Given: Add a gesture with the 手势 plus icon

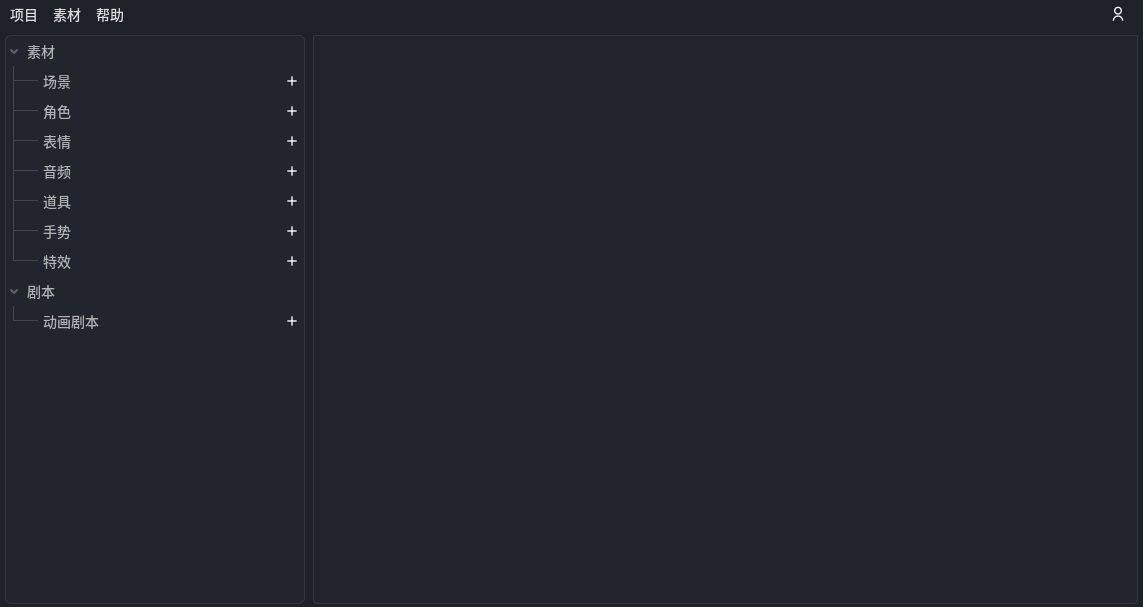Looking at the screenshot, I should (x=291, y=231).
